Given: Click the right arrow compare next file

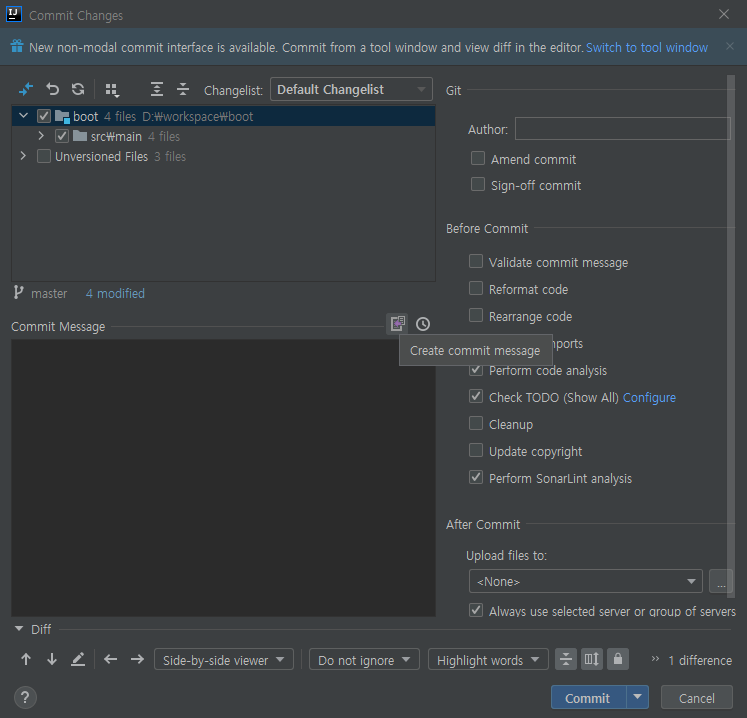Looking at the screenshot, I should 137,659.
